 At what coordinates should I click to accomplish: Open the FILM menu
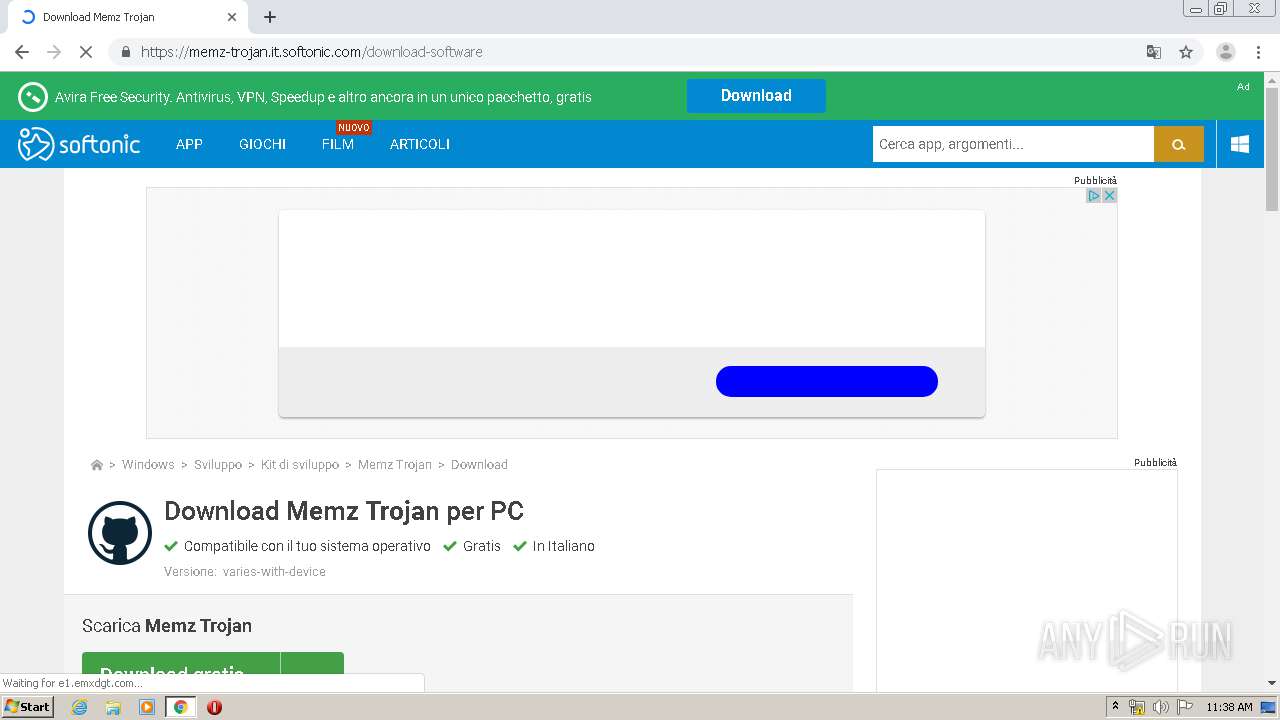[x=338, y=144]
